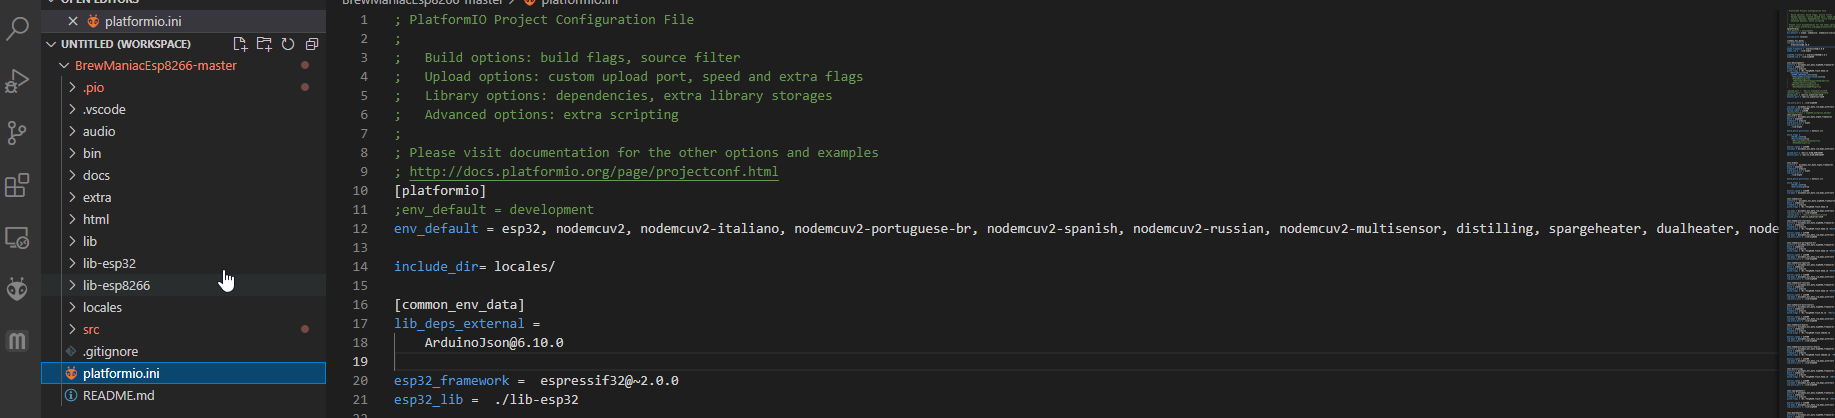Open Source Control view
Viewport: 1835px width, 418px height.
click(x=17, y=133)
